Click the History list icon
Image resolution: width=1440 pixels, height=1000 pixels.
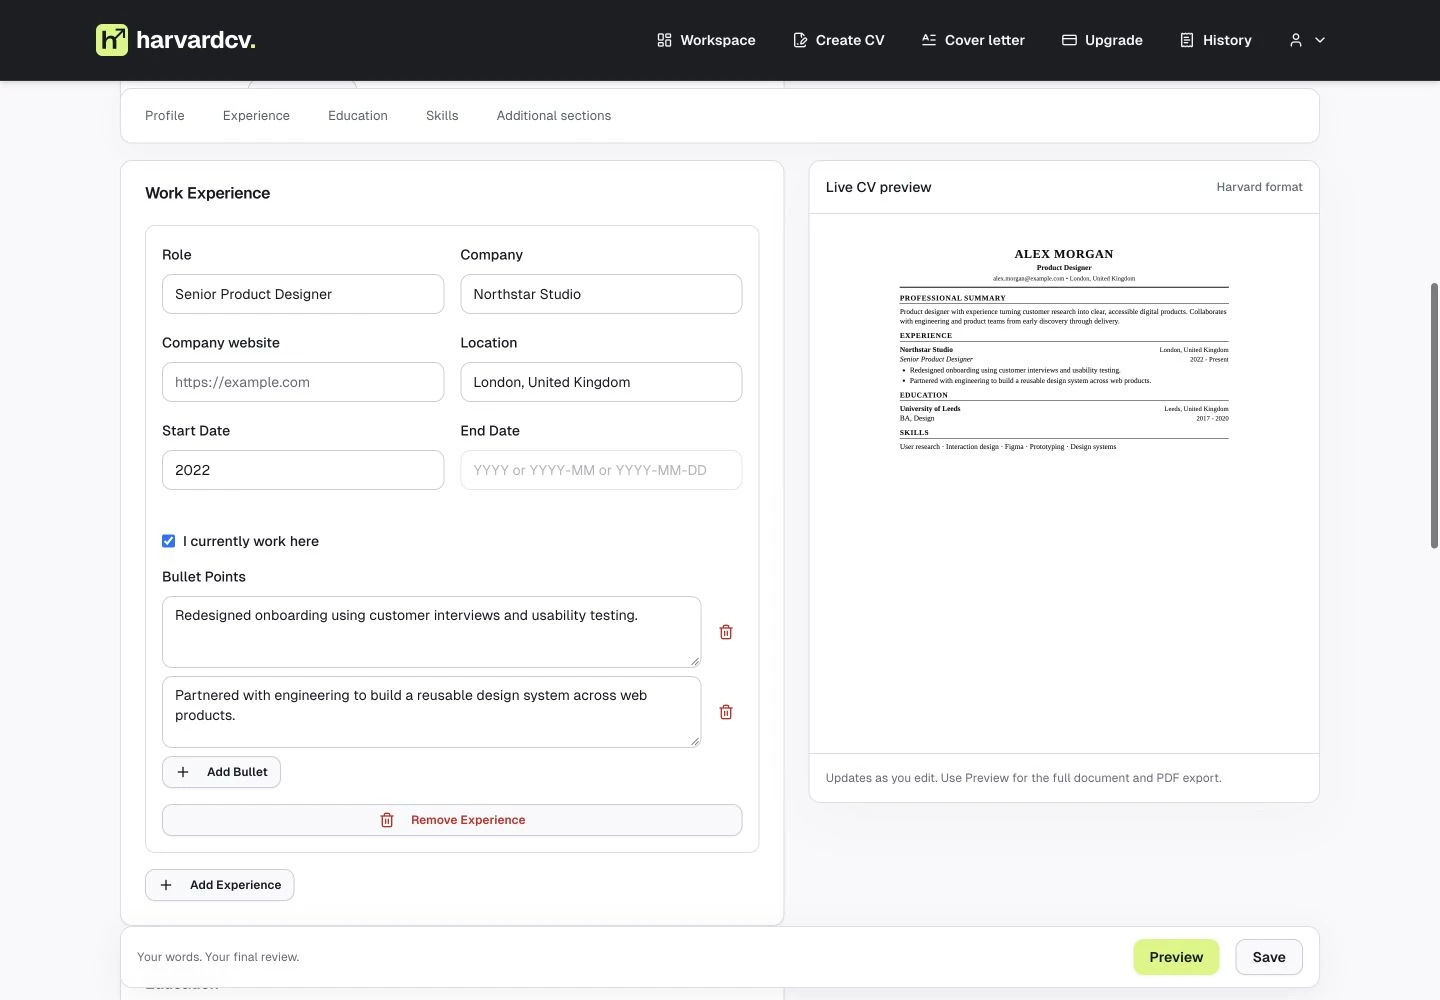click(x=1187, y=40)
